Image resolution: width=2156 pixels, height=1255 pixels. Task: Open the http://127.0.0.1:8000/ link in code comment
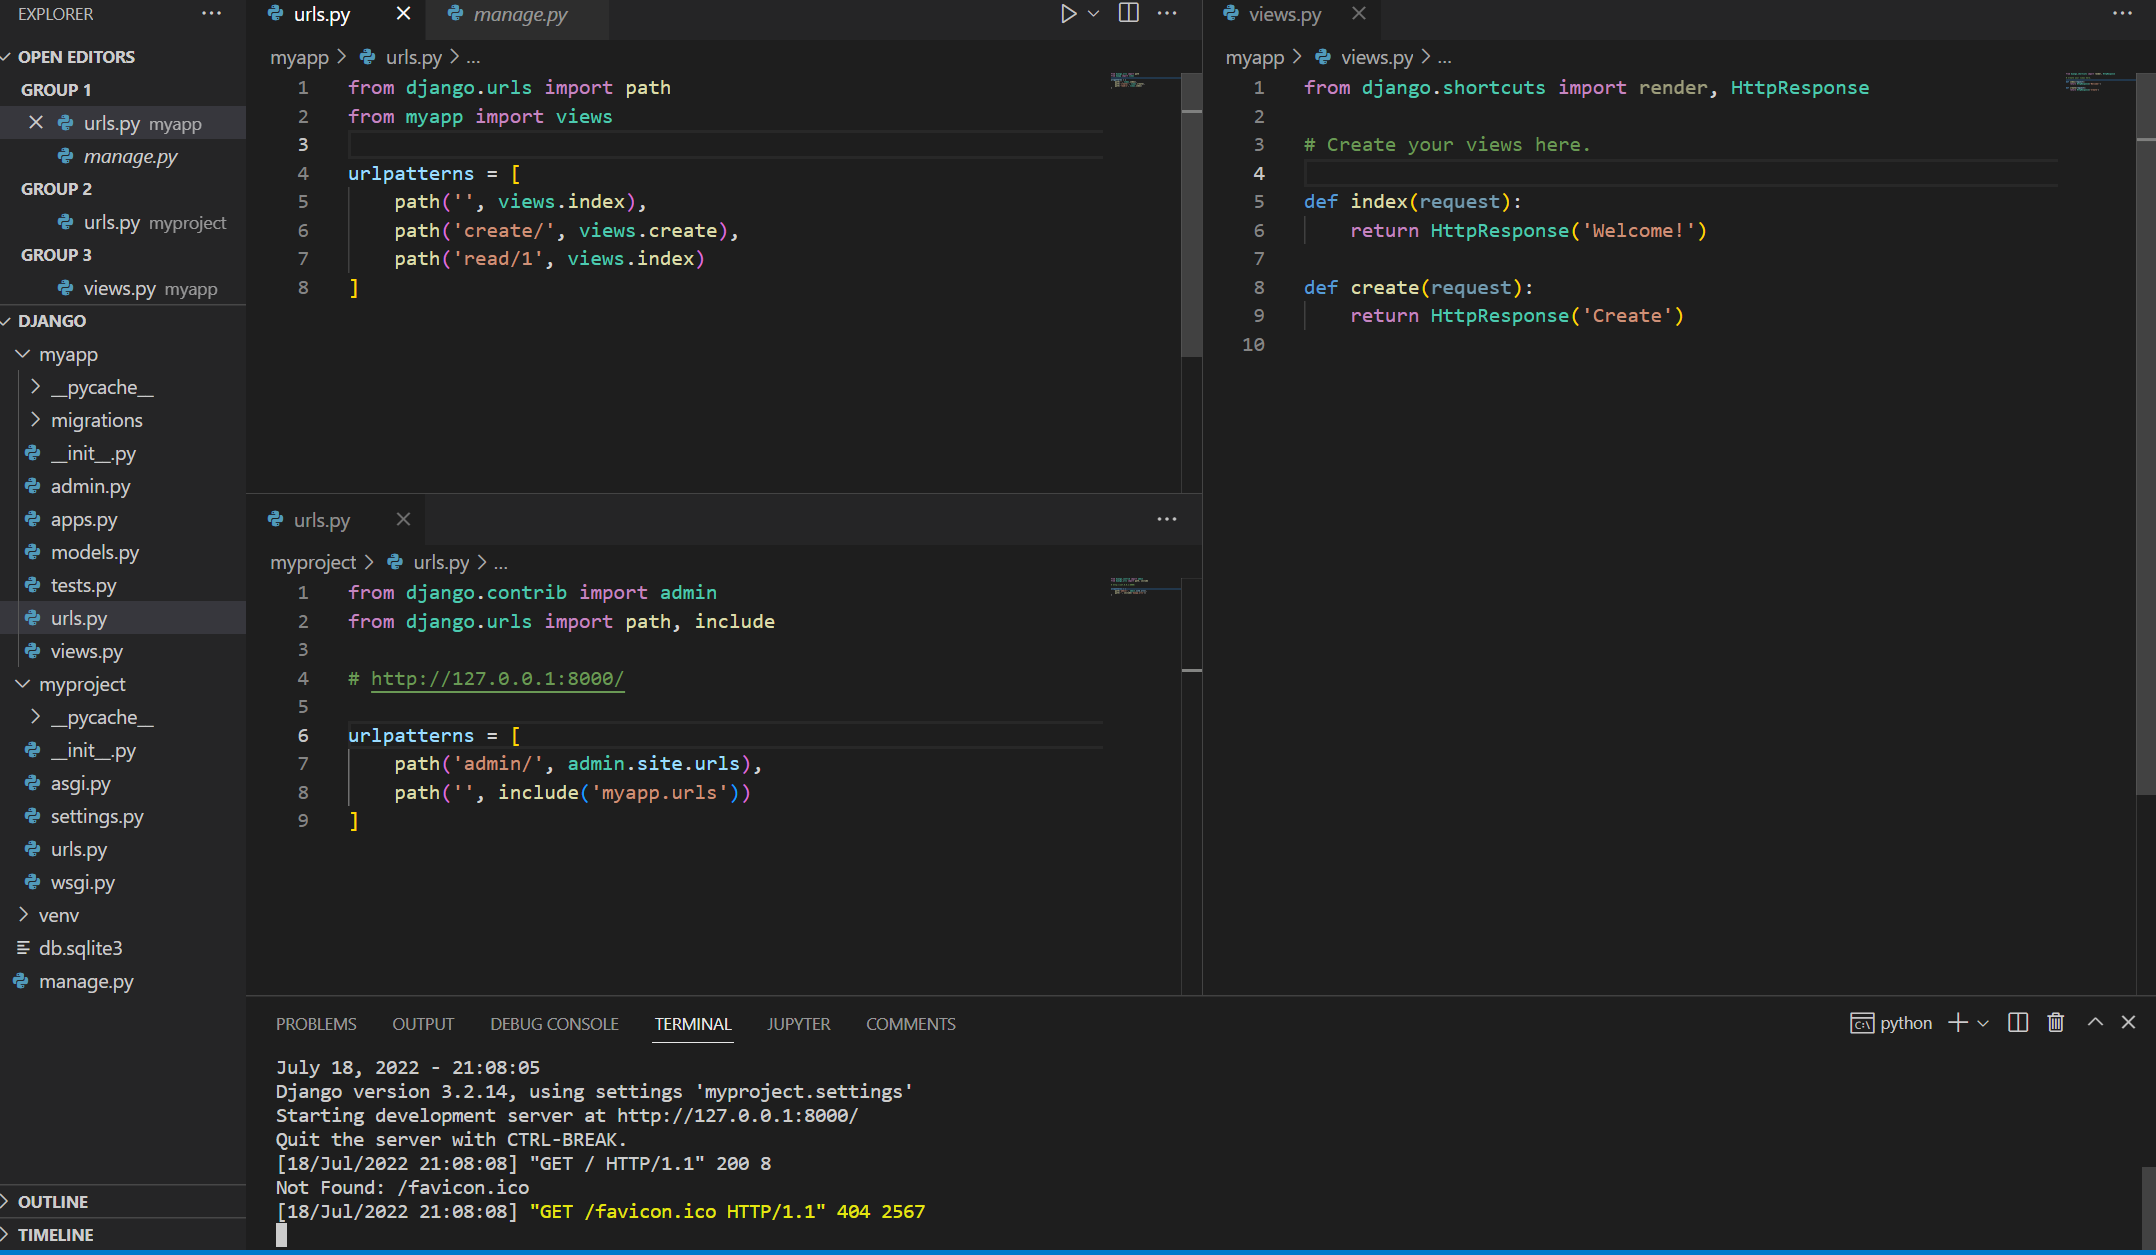click(497, 678)
